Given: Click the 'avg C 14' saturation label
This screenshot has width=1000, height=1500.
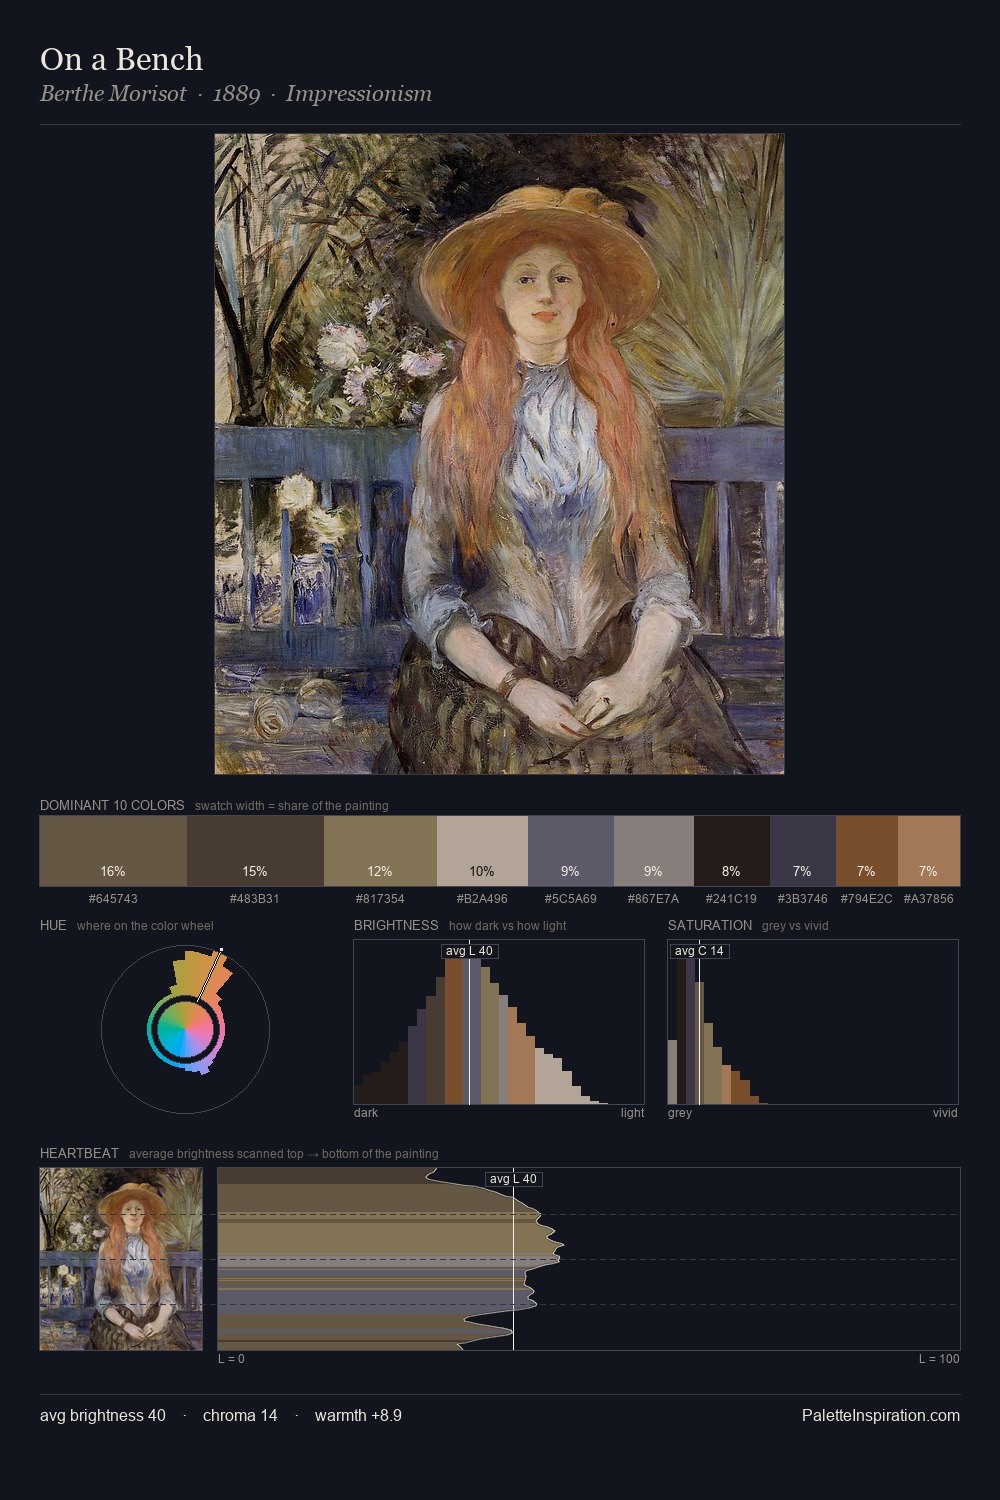Looking at the screenshot, I should tap(699, 951).
